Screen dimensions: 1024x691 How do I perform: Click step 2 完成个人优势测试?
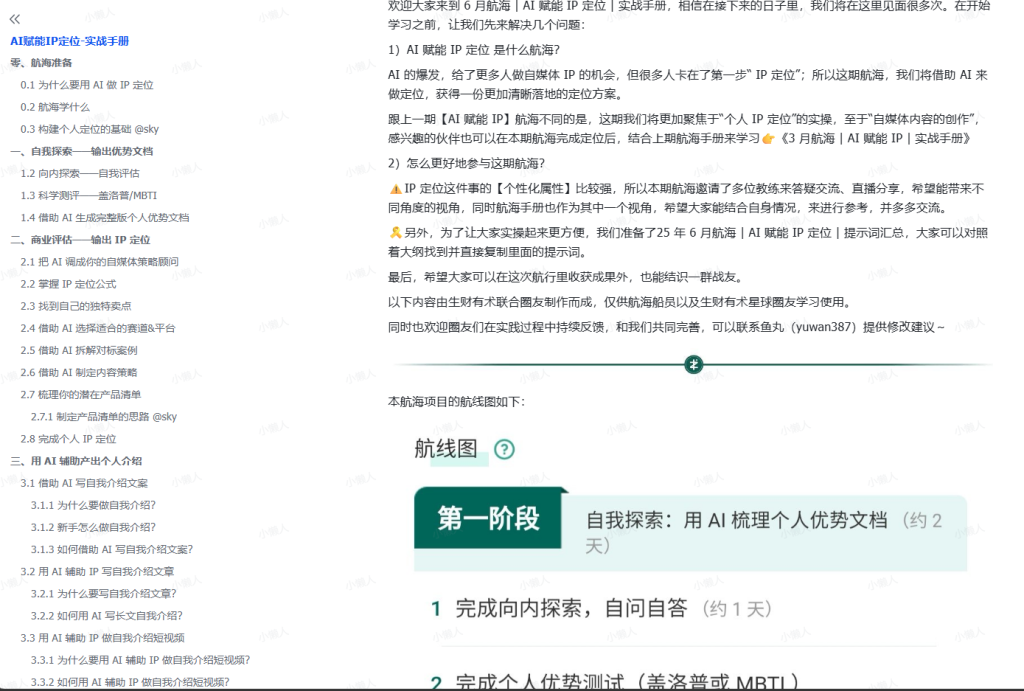627,682
